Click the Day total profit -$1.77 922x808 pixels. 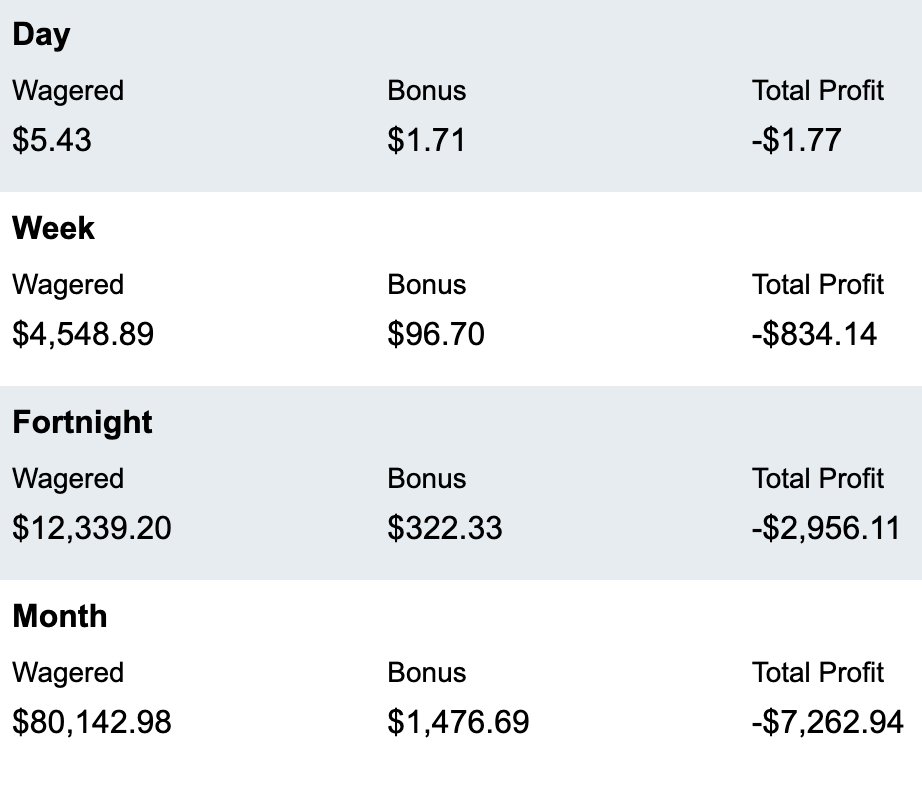tap(796, 140)
